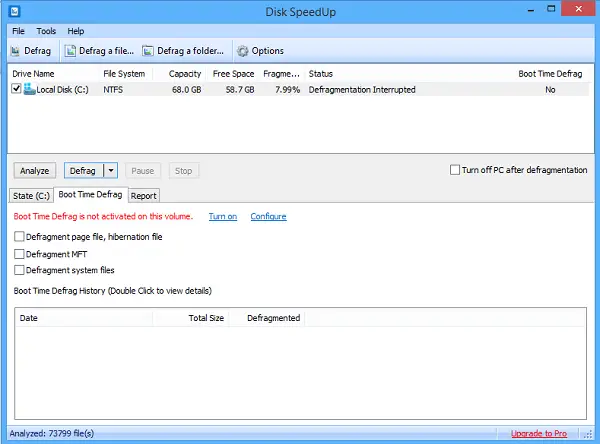
Task: Click the No boot time defrag value
Action: point(550,90)
